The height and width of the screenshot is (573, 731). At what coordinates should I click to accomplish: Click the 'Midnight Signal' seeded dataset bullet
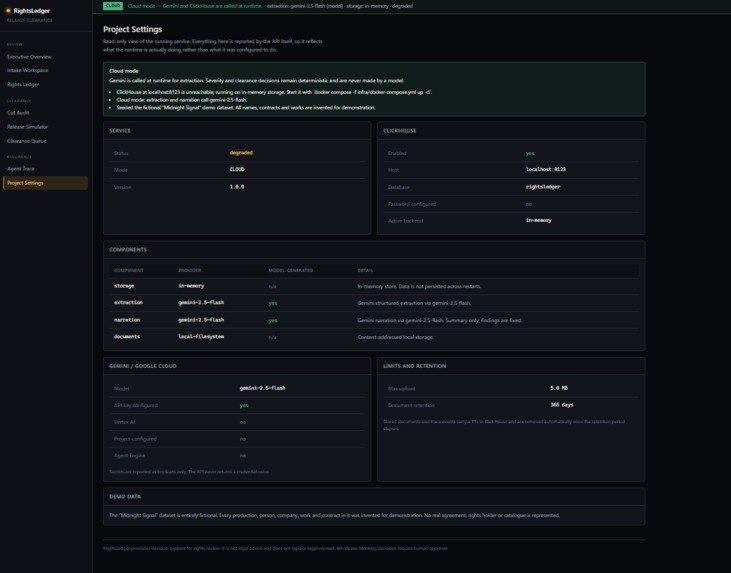[246, 108]
